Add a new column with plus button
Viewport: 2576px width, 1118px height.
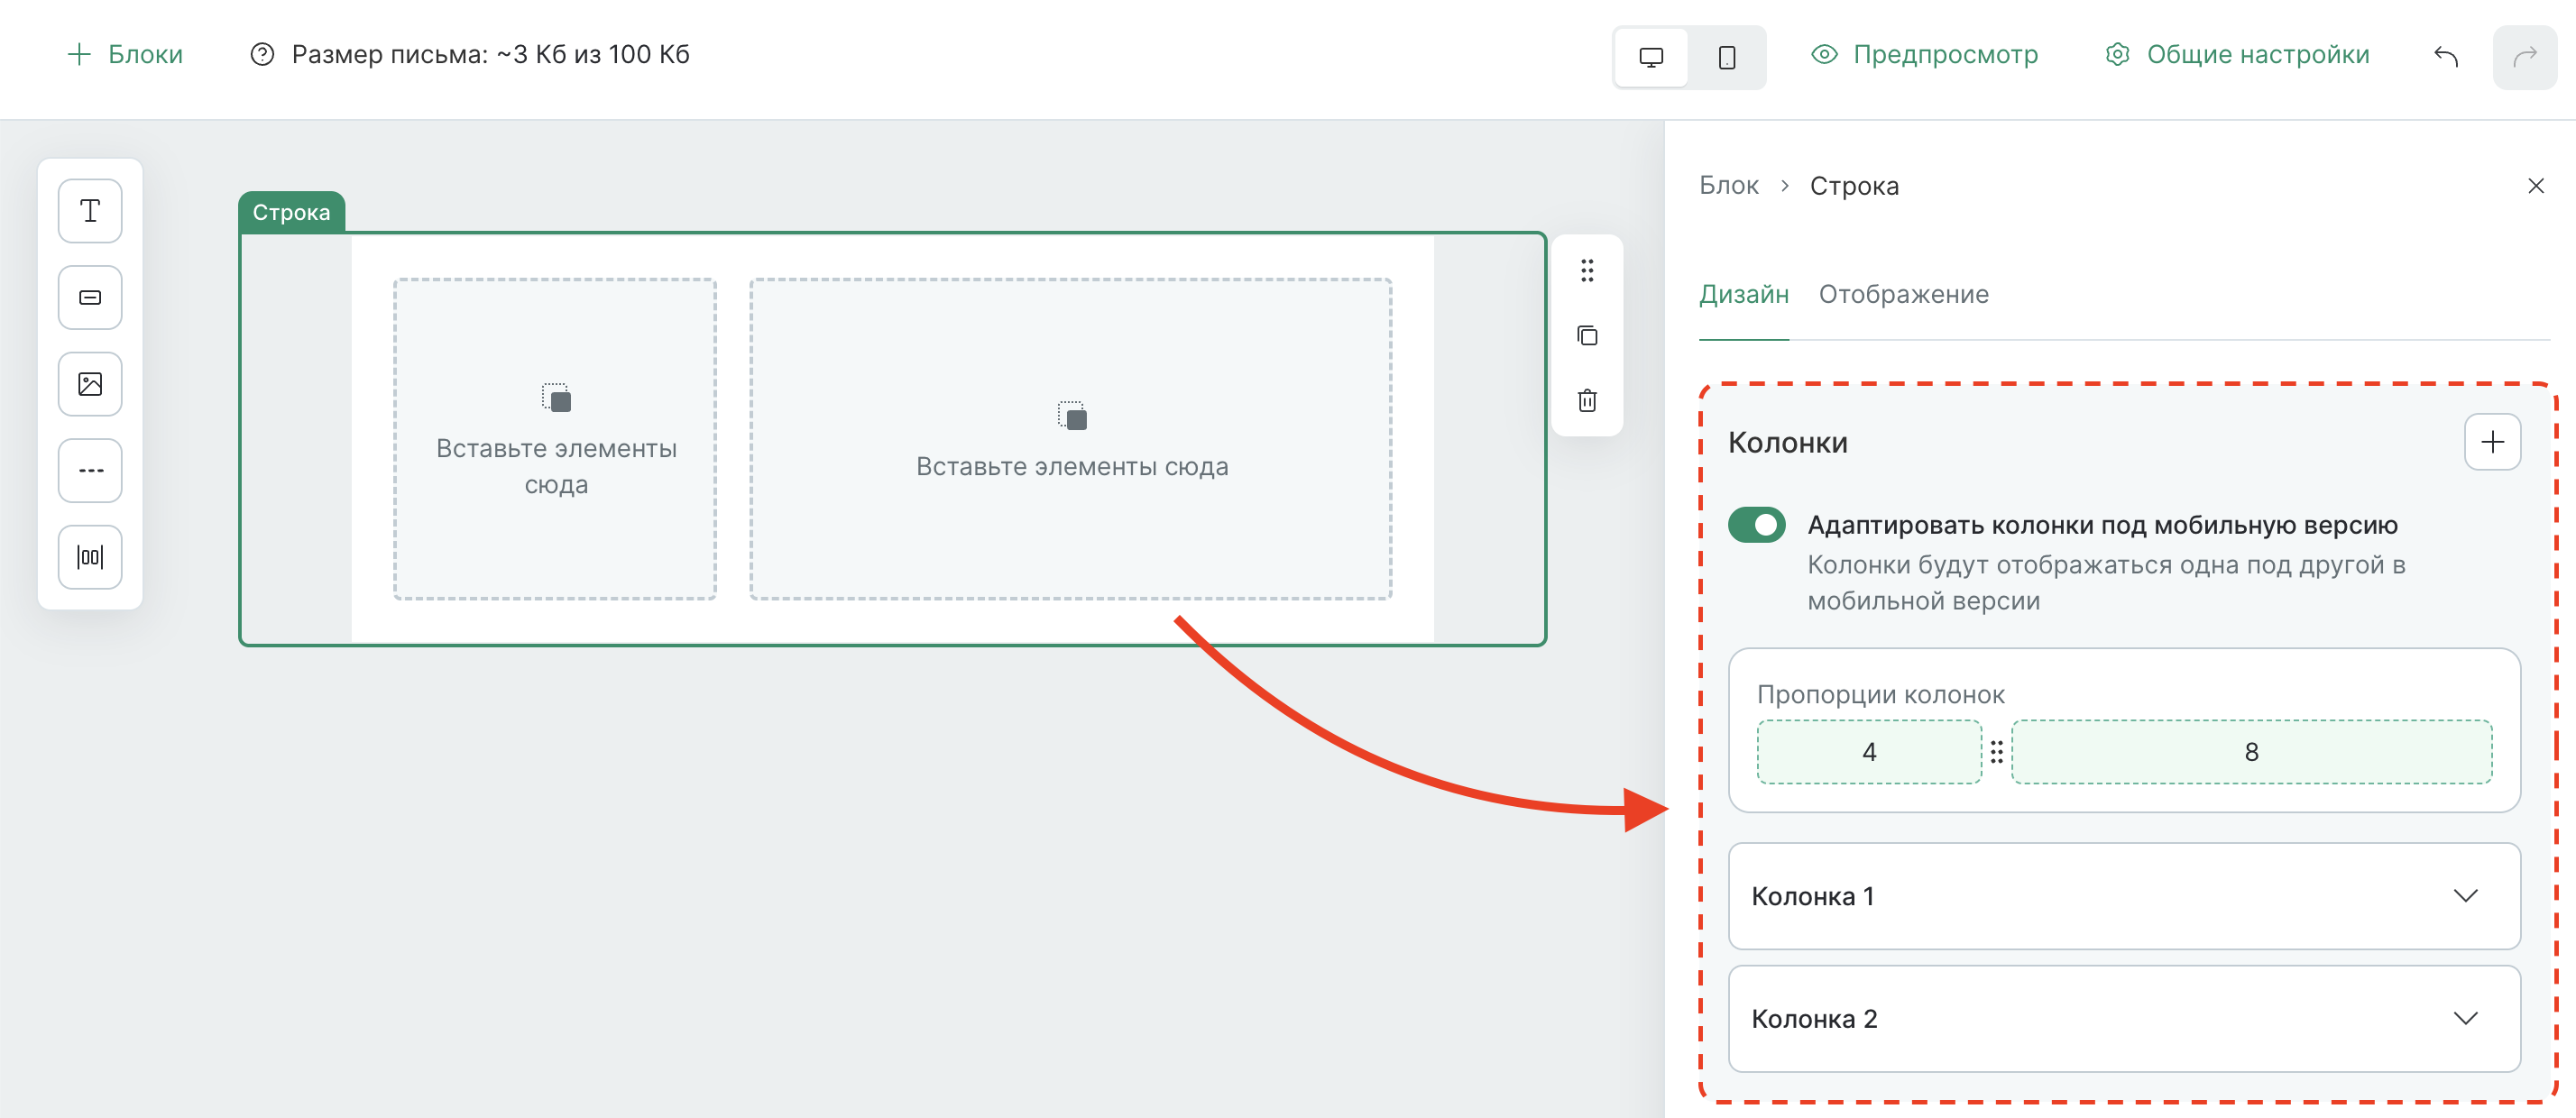coord(2492,441)
